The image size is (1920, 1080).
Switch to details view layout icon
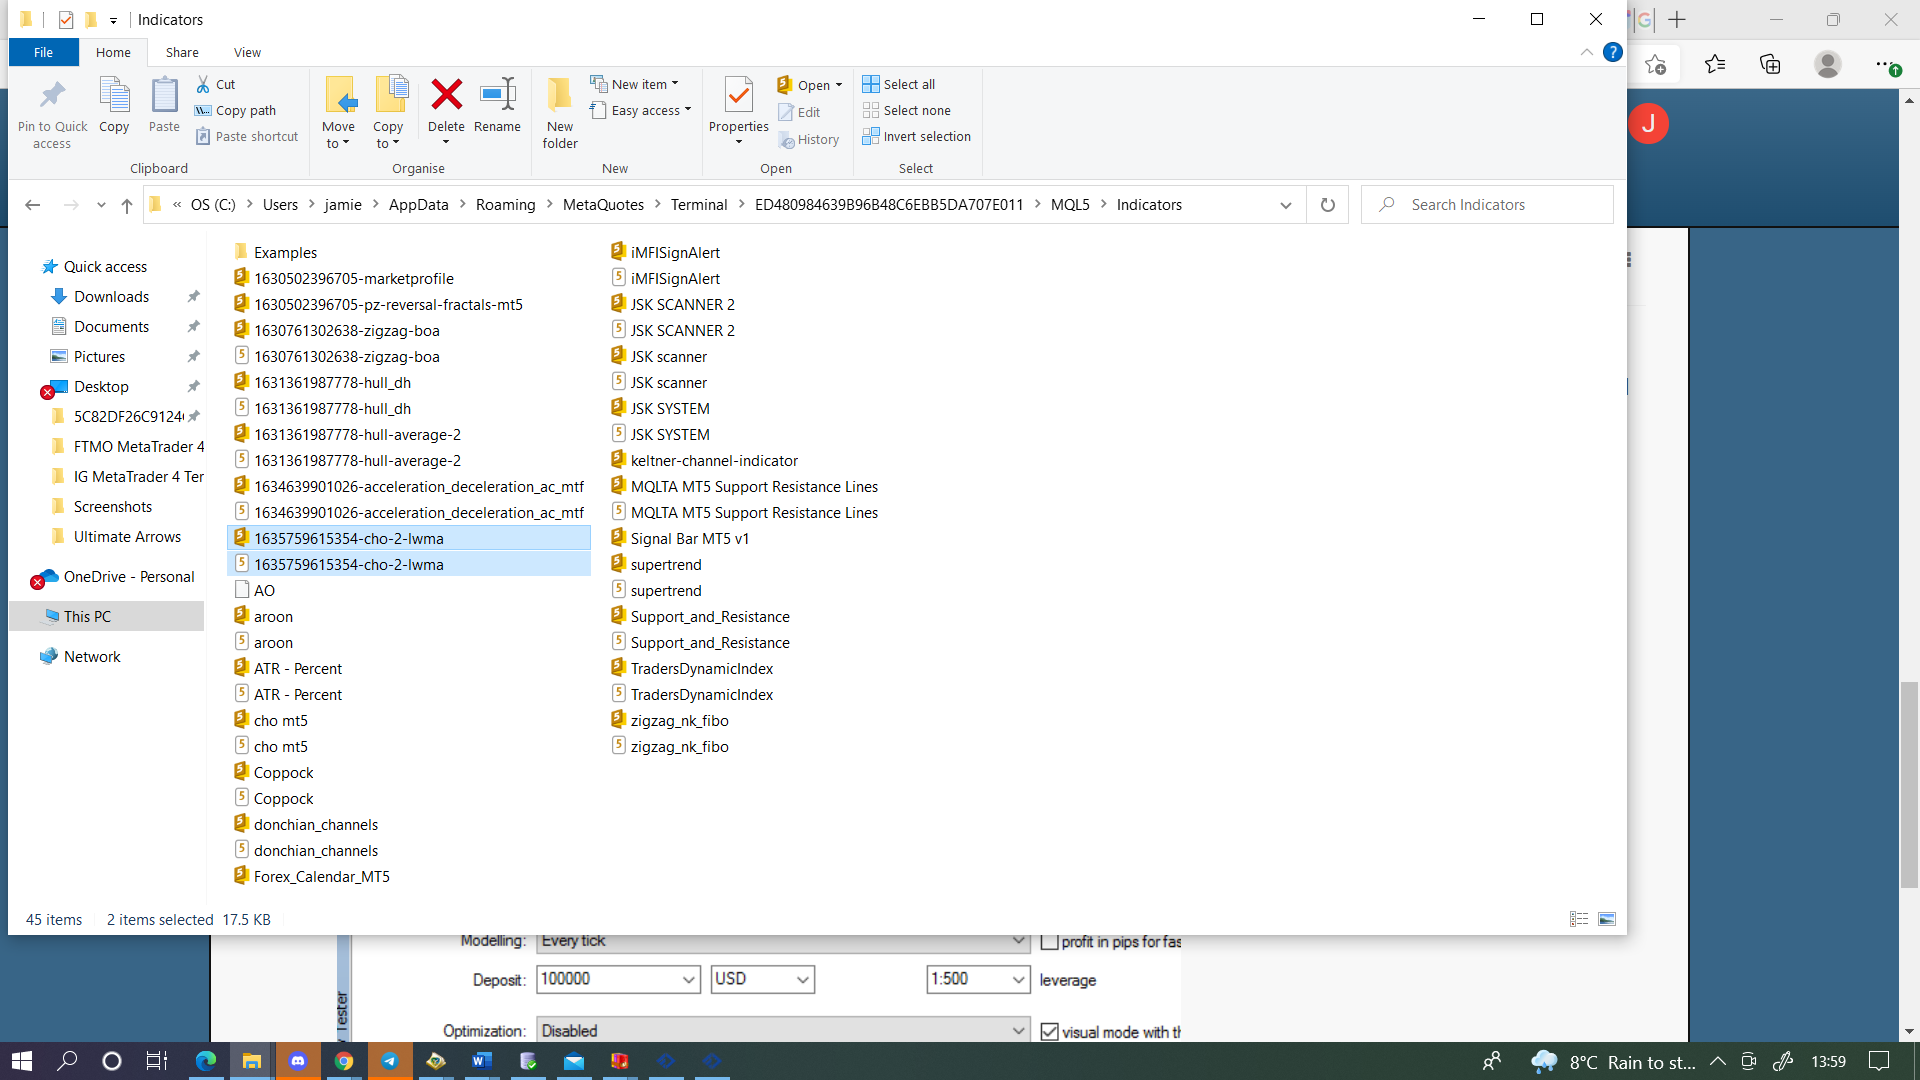coord(1579,919)
